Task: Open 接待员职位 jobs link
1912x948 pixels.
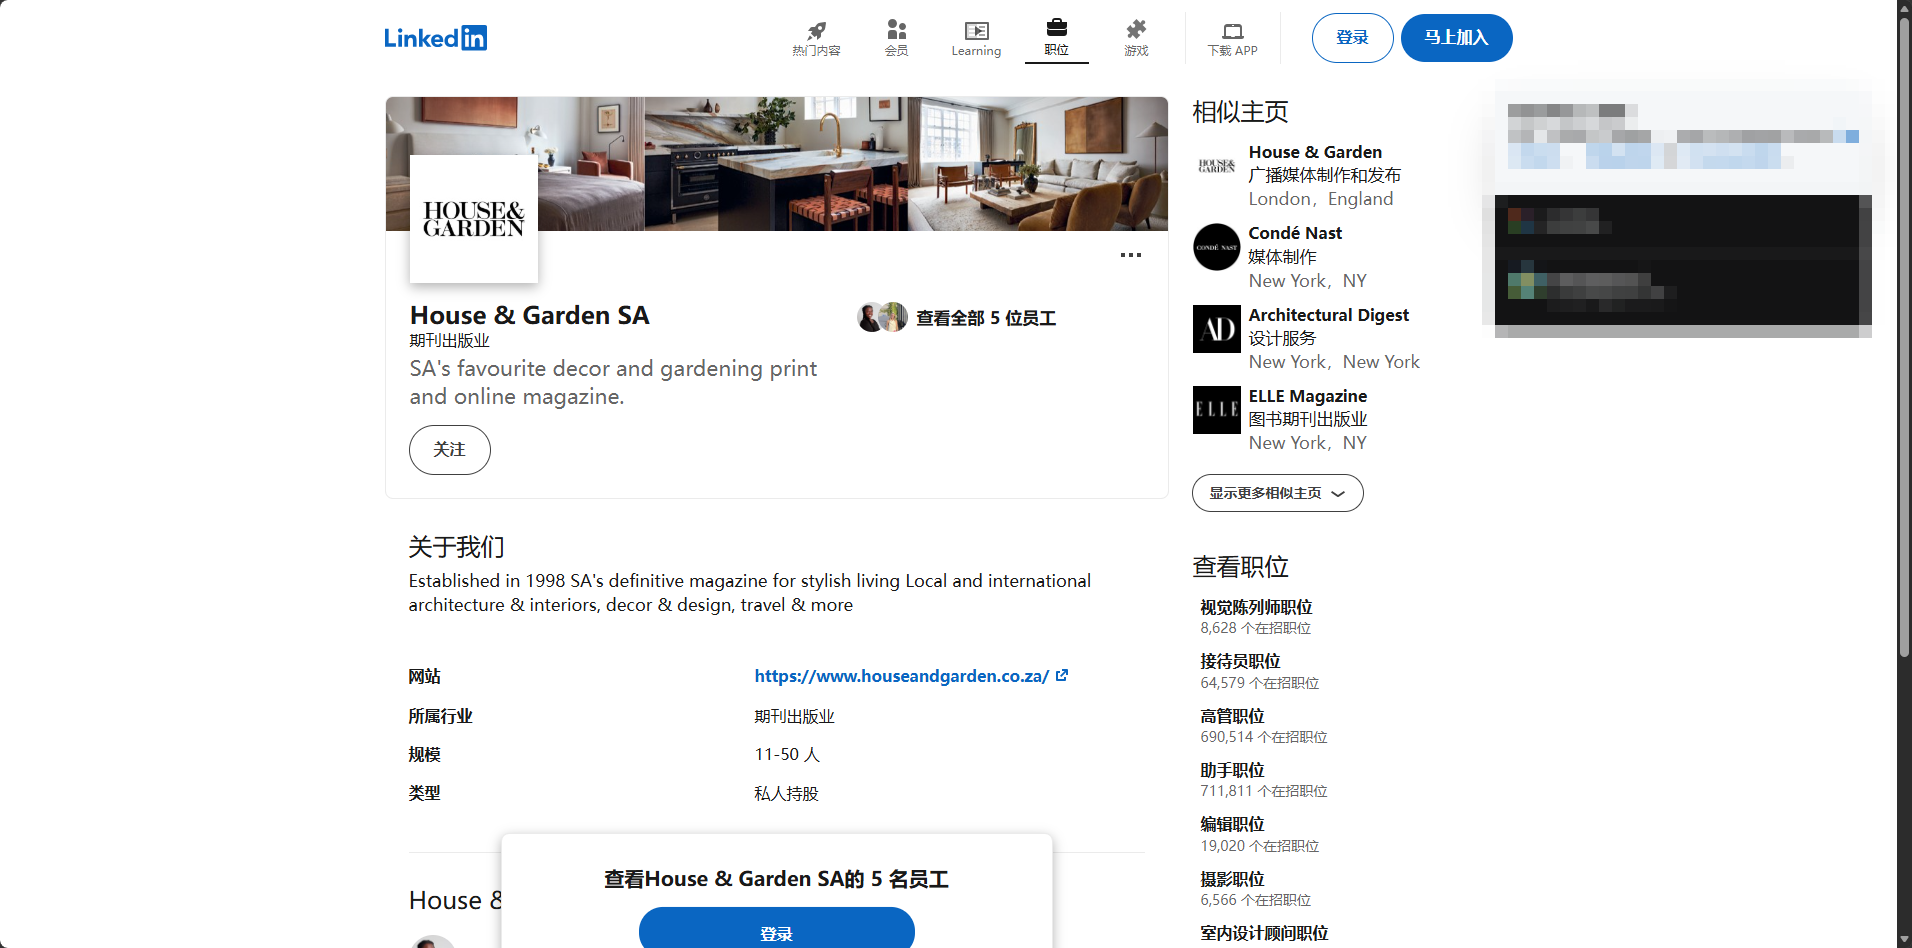Action: coord(1240,661)
